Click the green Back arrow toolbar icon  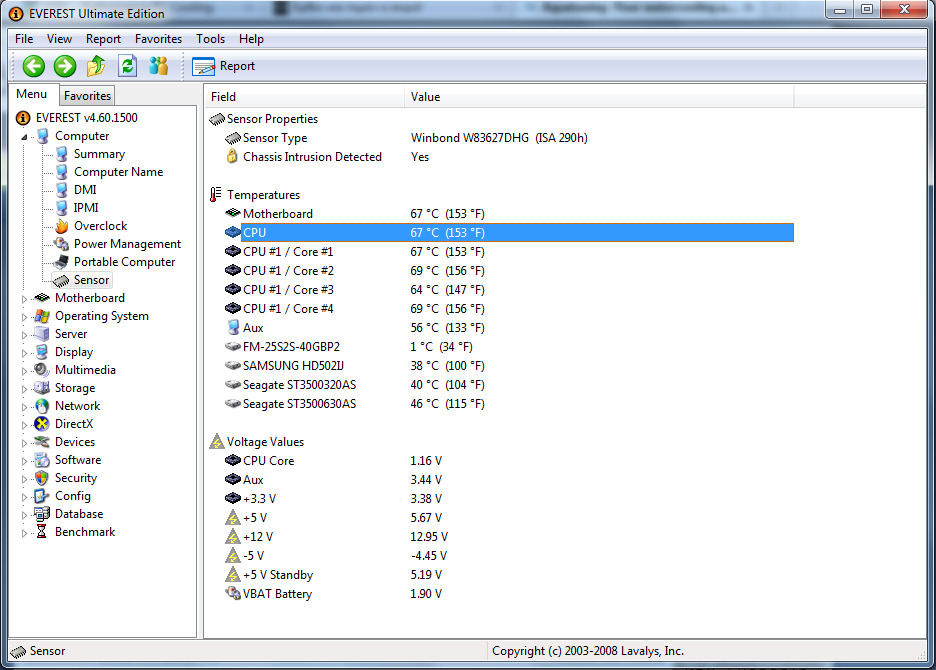coord(33,66)
